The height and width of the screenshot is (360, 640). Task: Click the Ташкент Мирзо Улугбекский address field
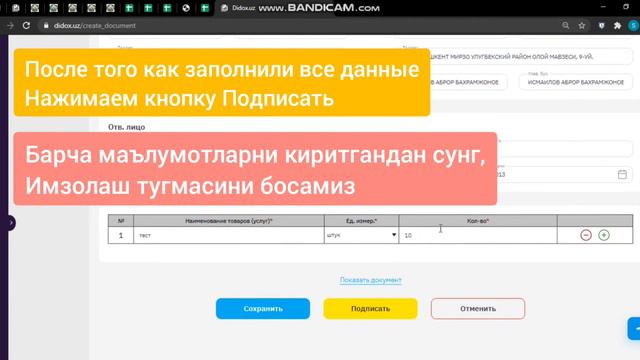point(531,56)
